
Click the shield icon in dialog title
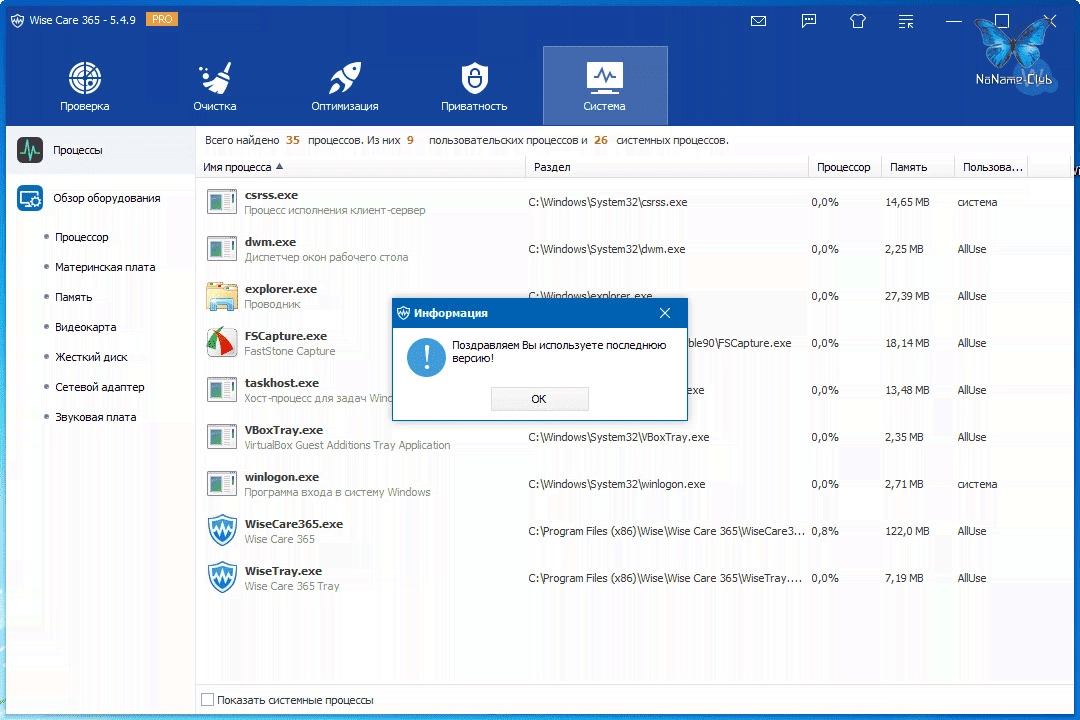pos(404,313)
